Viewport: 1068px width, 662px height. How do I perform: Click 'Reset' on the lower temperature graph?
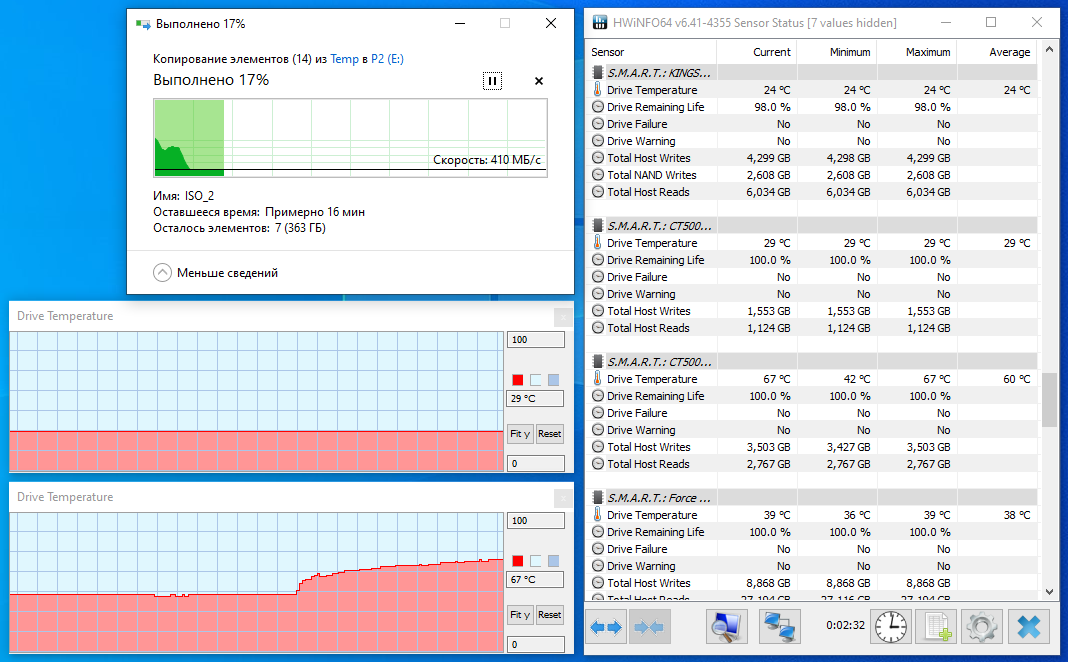coord(549,615)
